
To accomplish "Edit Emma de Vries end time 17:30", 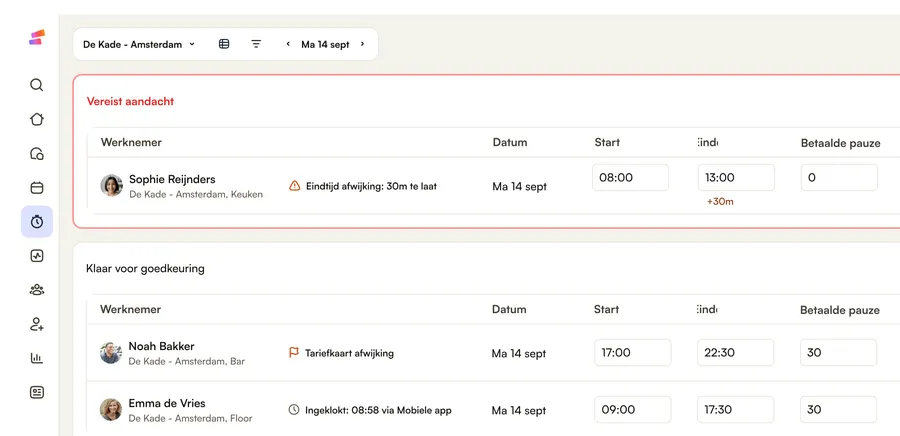I will pos(736,410).
